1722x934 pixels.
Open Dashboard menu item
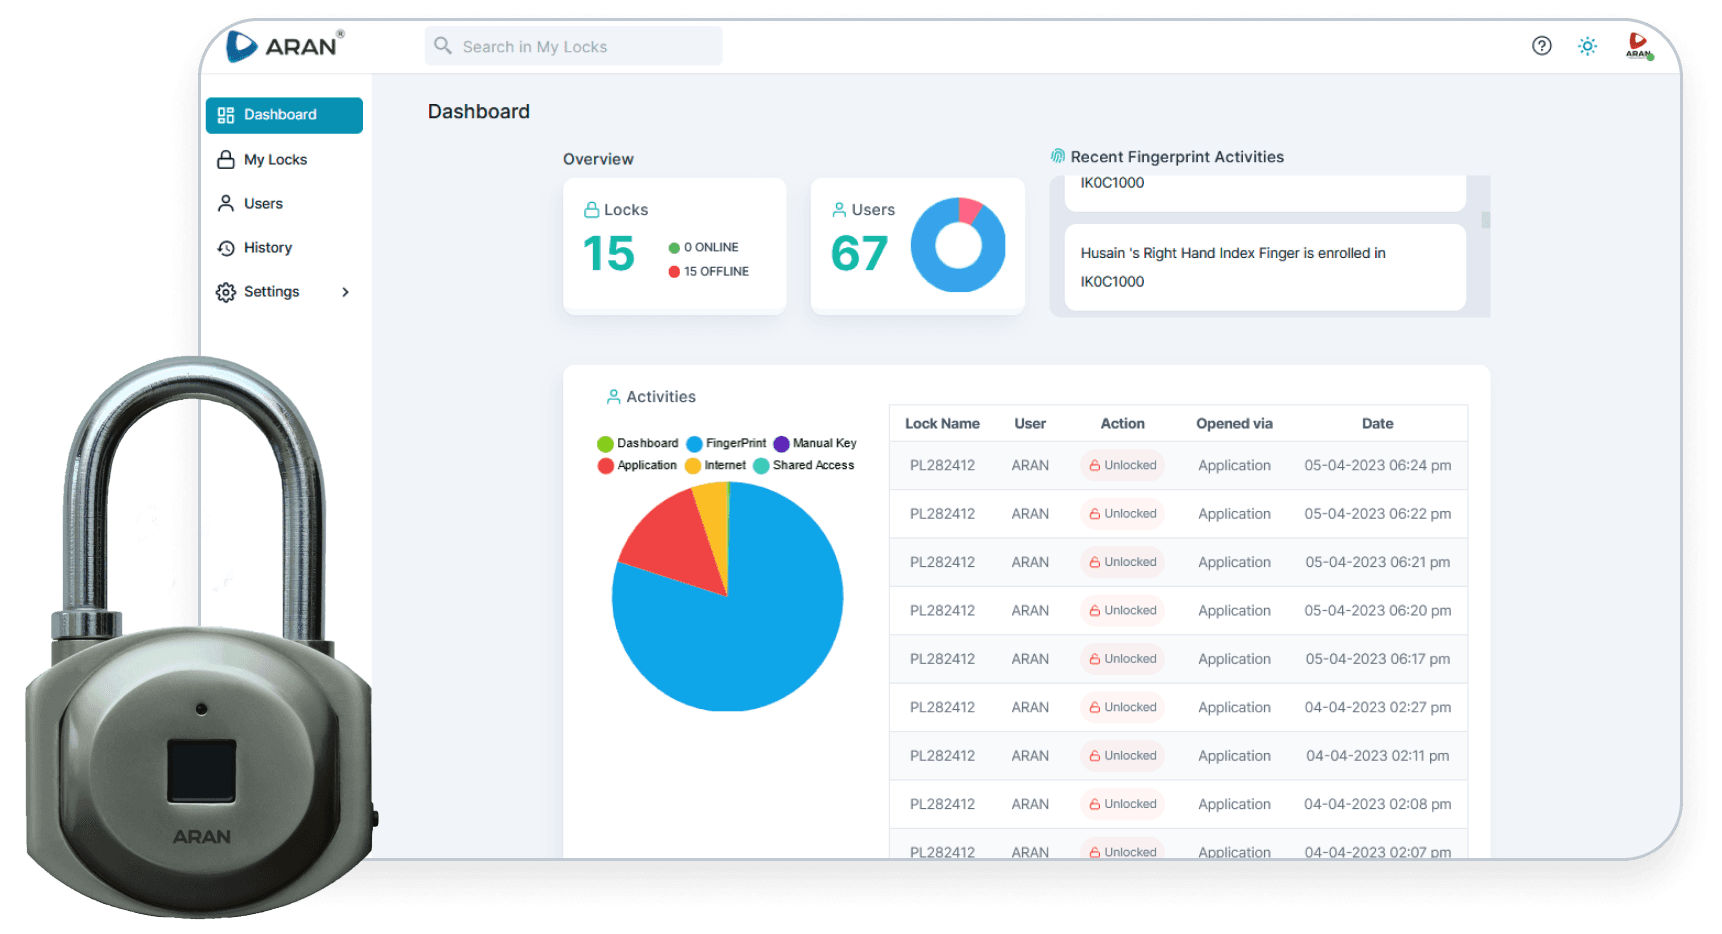284,115
